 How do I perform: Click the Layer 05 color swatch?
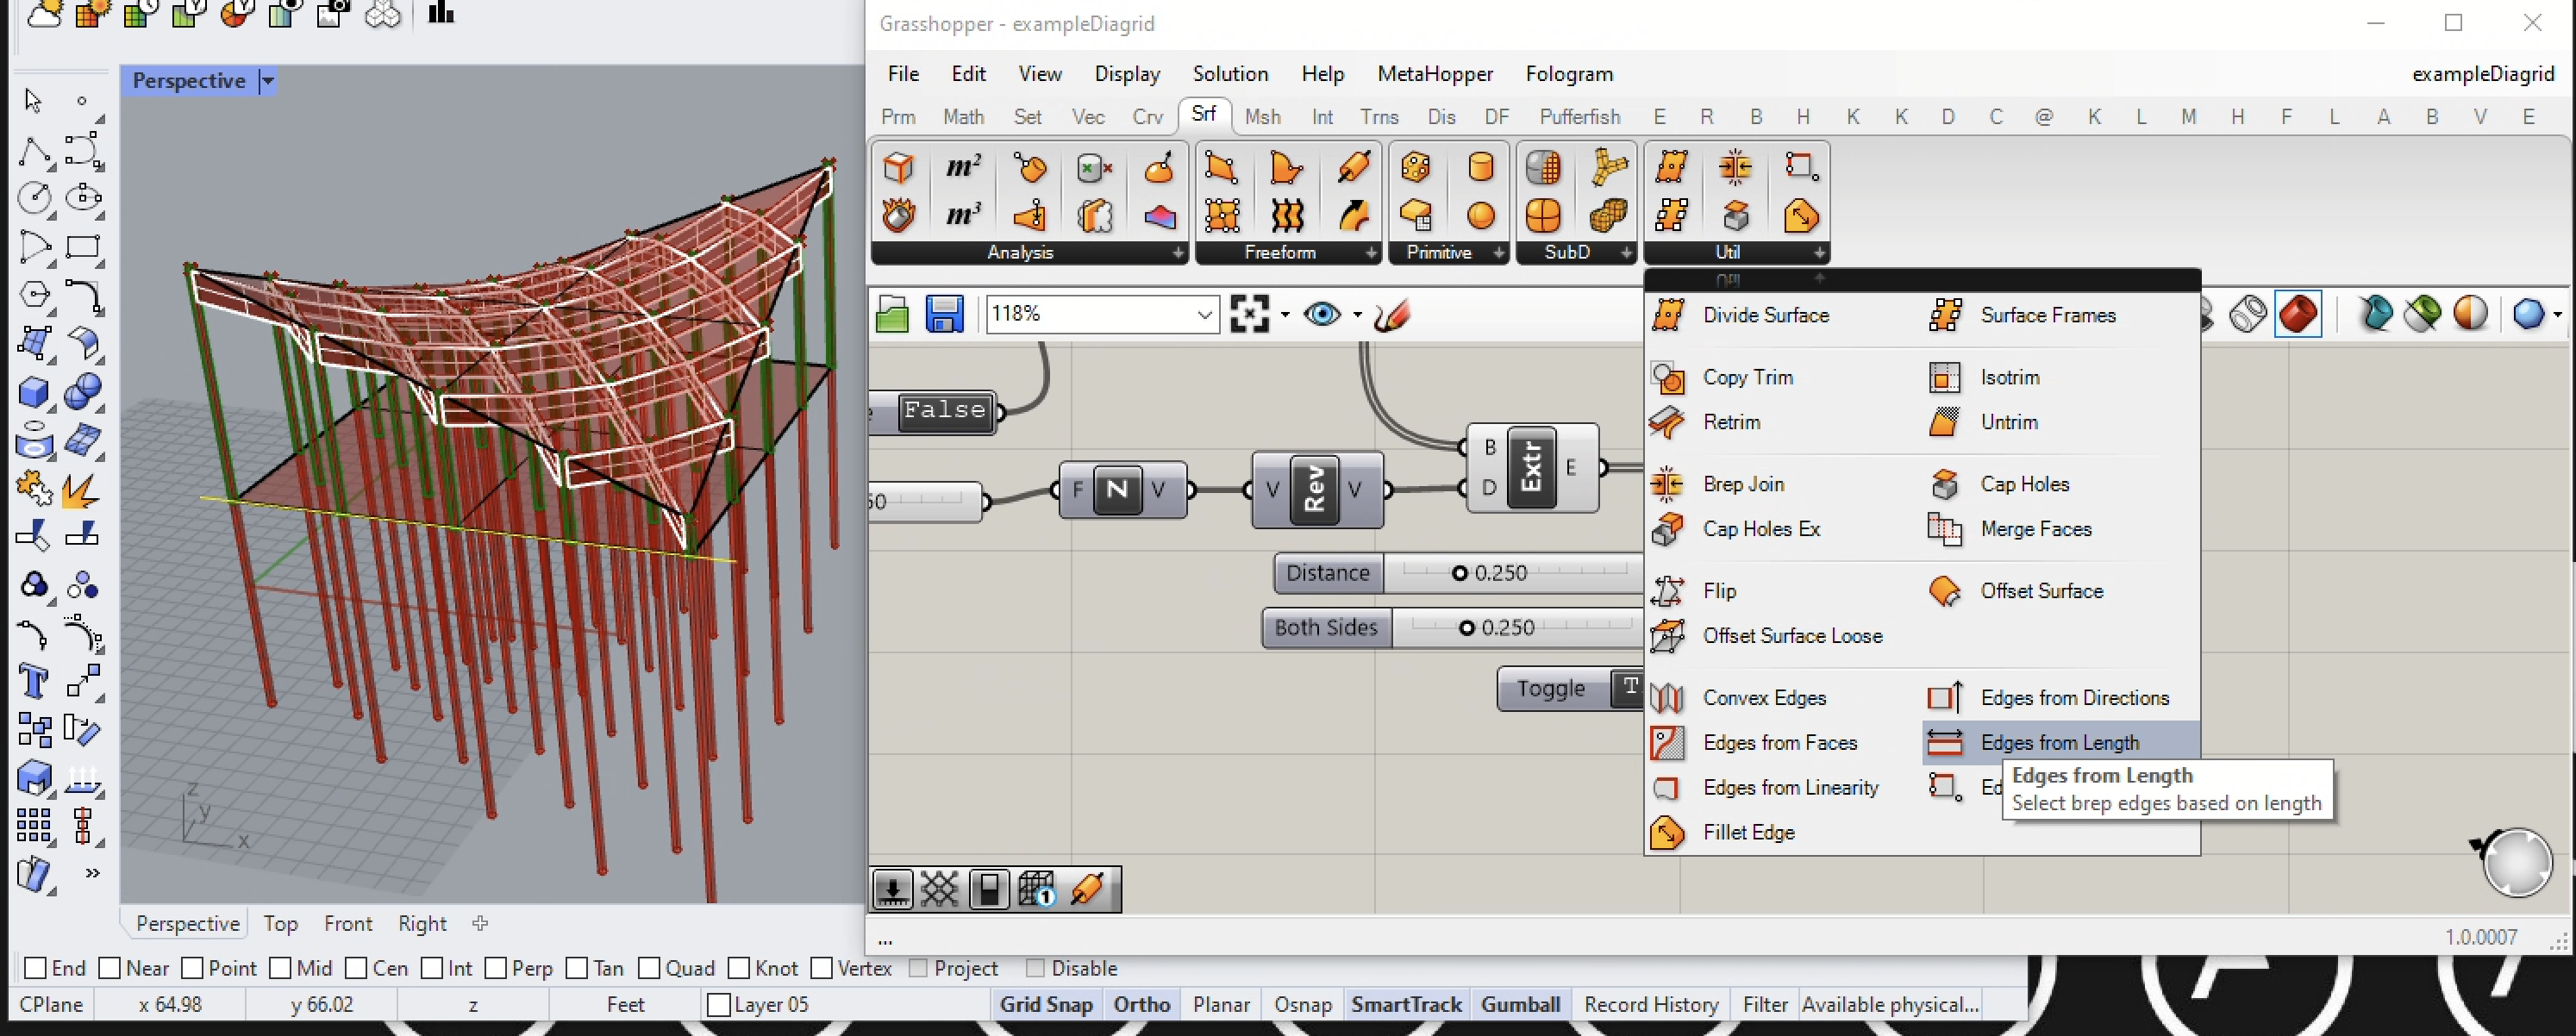click(x=718, y=1005)
